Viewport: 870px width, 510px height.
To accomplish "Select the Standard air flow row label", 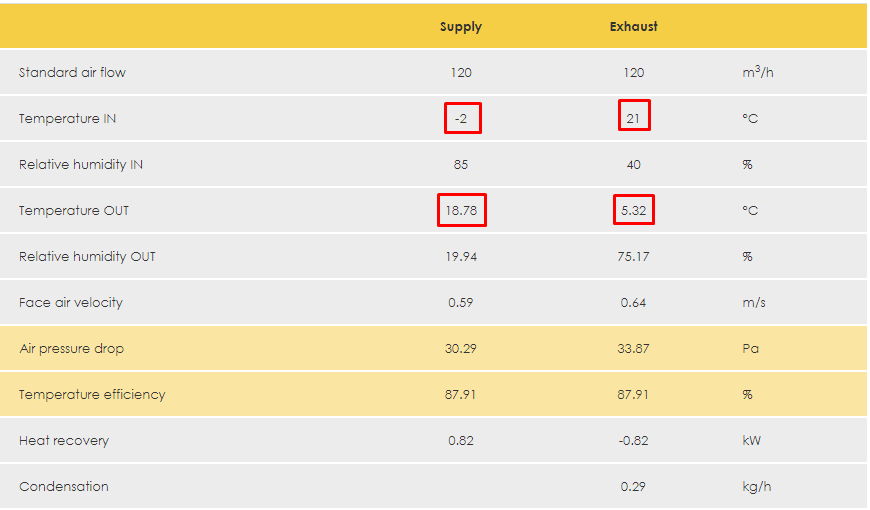I will click(72, 73).
